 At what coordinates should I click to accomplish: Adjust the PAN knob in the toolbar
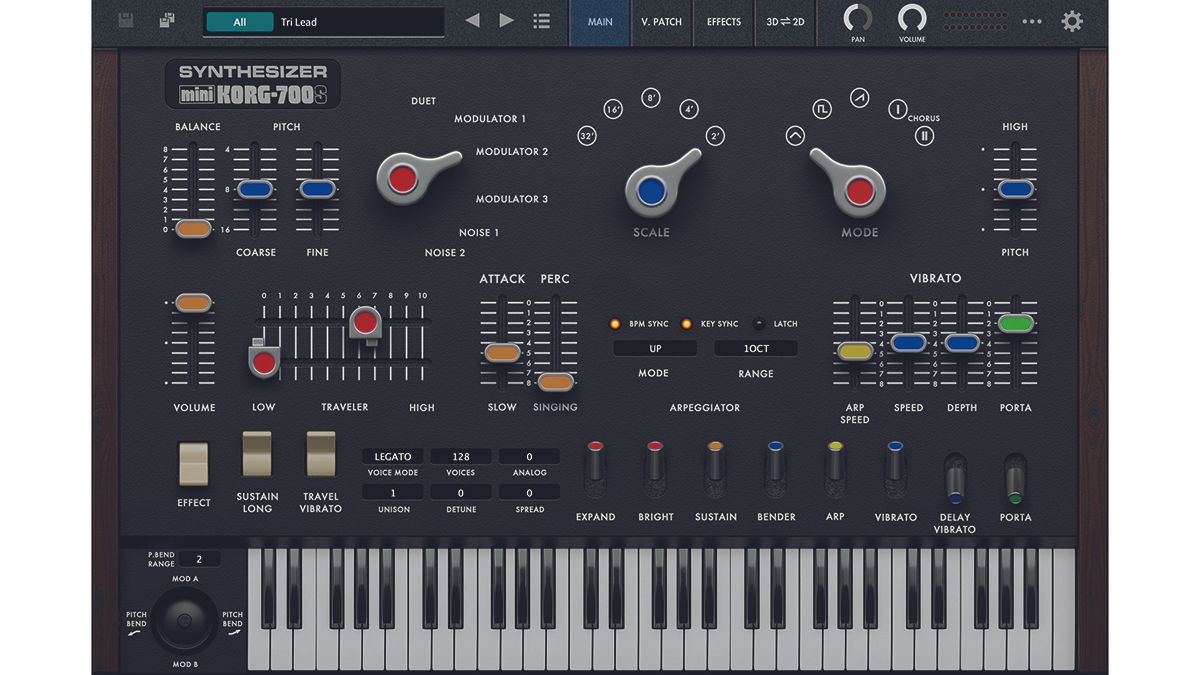coord(857,18)
